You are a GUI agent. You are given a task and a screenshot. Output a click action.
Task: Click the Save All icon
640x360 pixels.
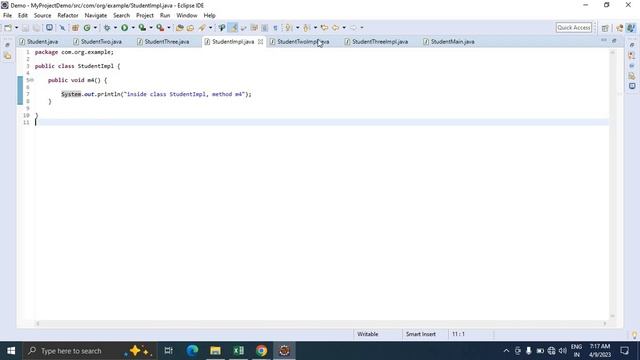point(36,28)
